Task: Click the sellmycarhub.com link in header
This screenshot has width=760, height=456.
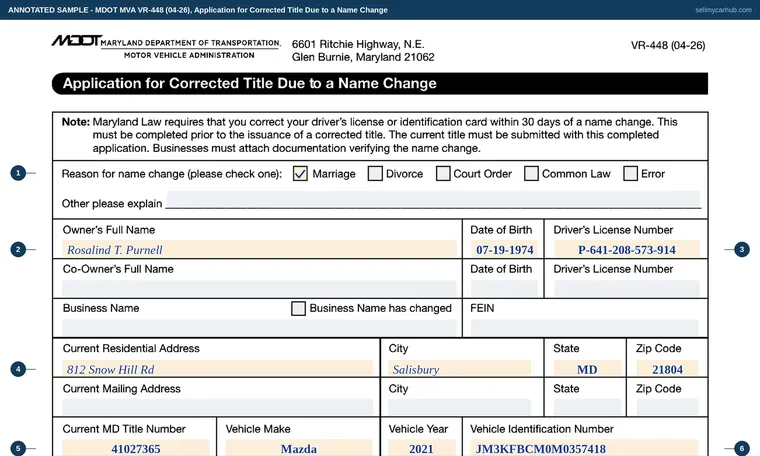Action: click(723, 10)
